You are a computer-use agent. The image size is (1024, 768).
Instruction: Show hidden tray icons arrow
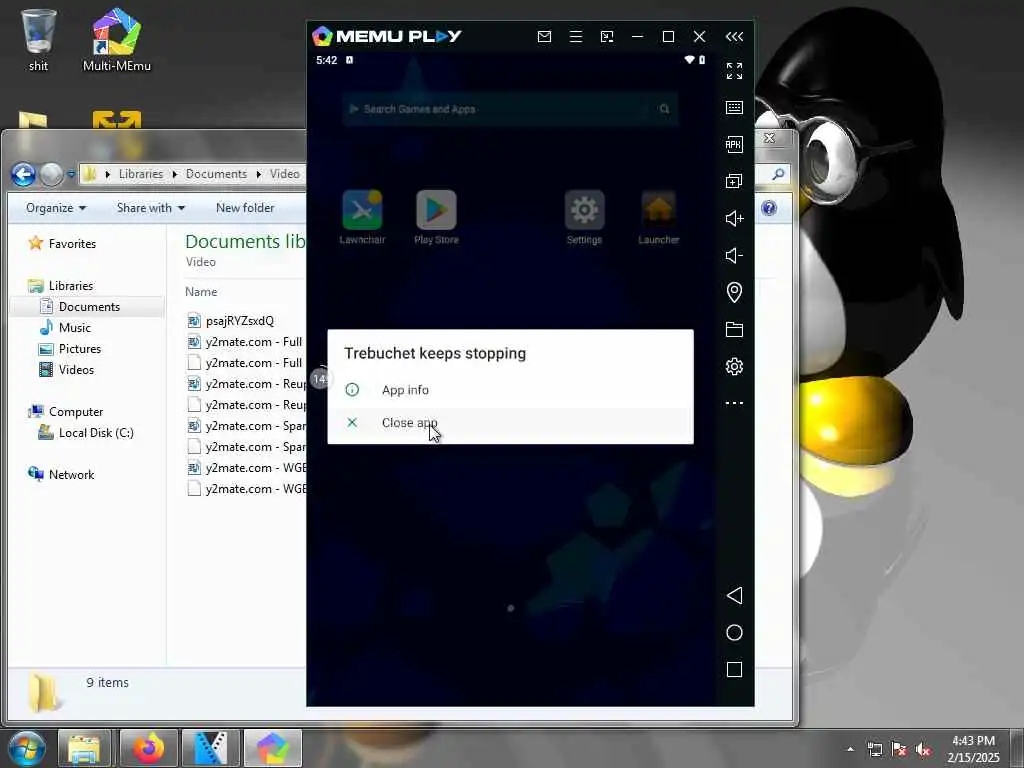pos(850,749)
